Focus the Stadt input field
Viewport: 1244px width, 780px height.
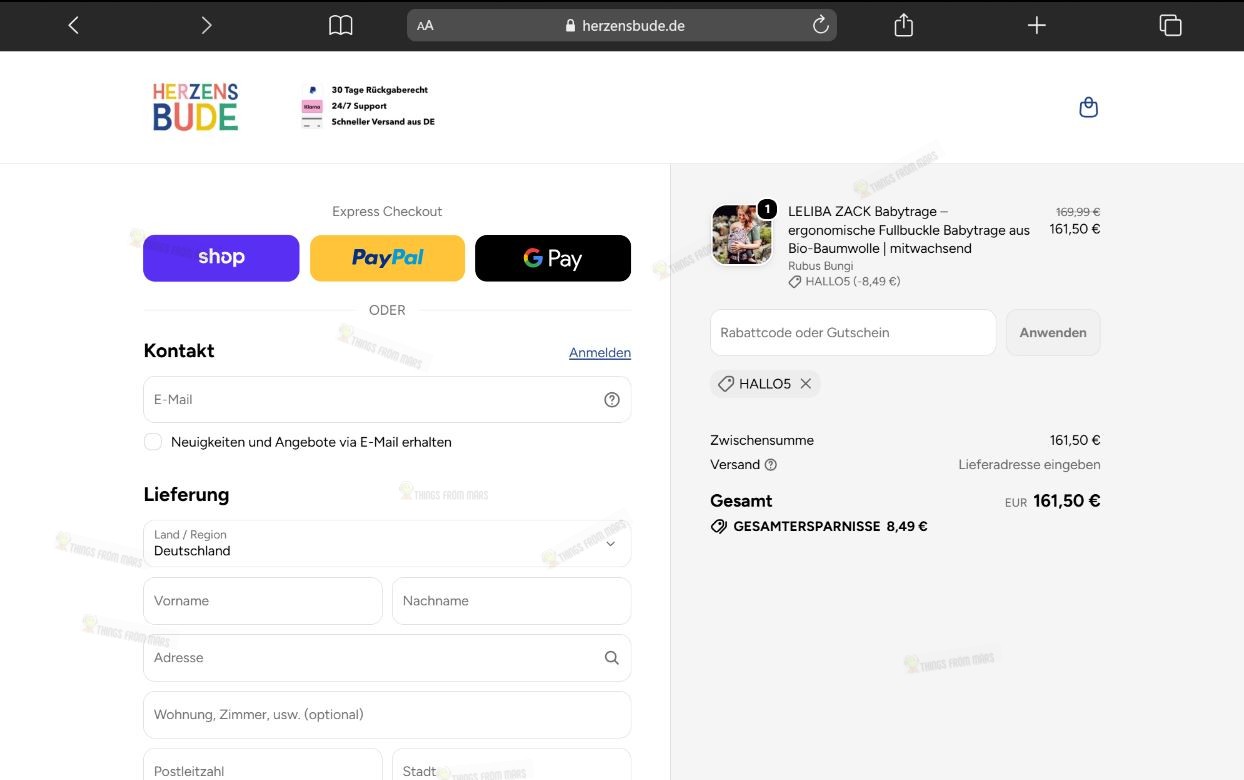(x=512, y=765)
